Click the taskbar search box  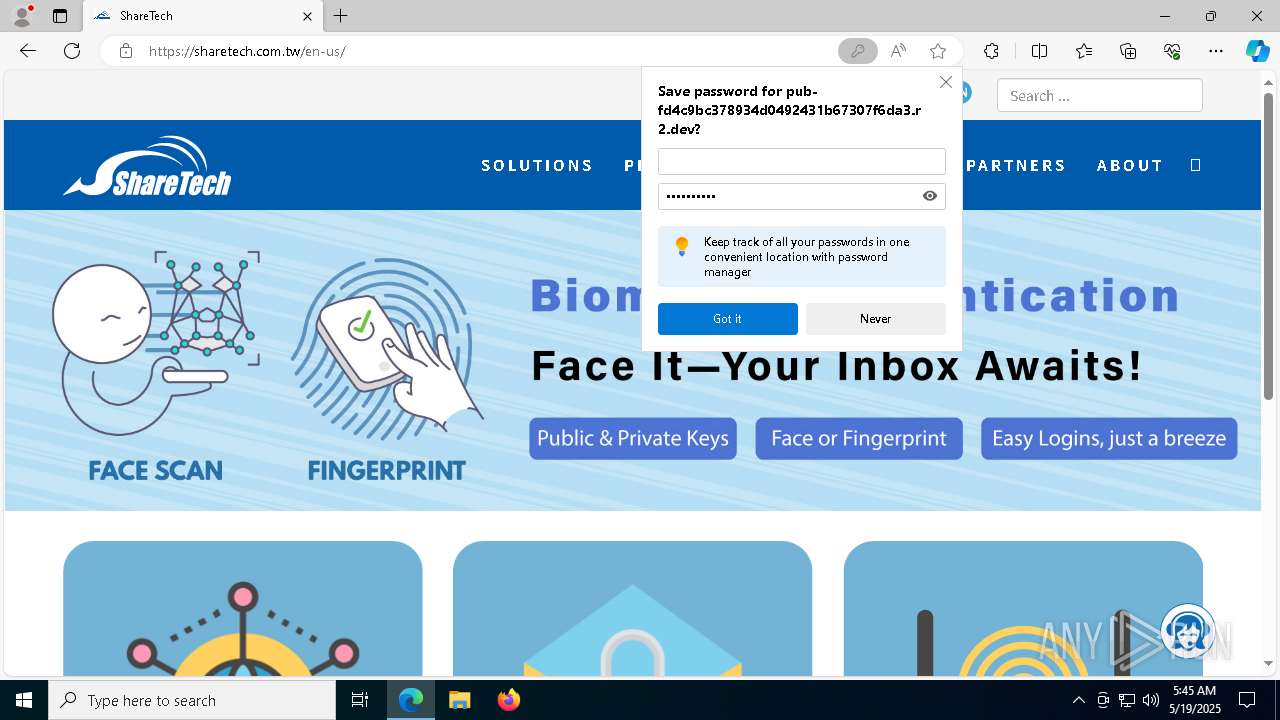tap(192, 700)
